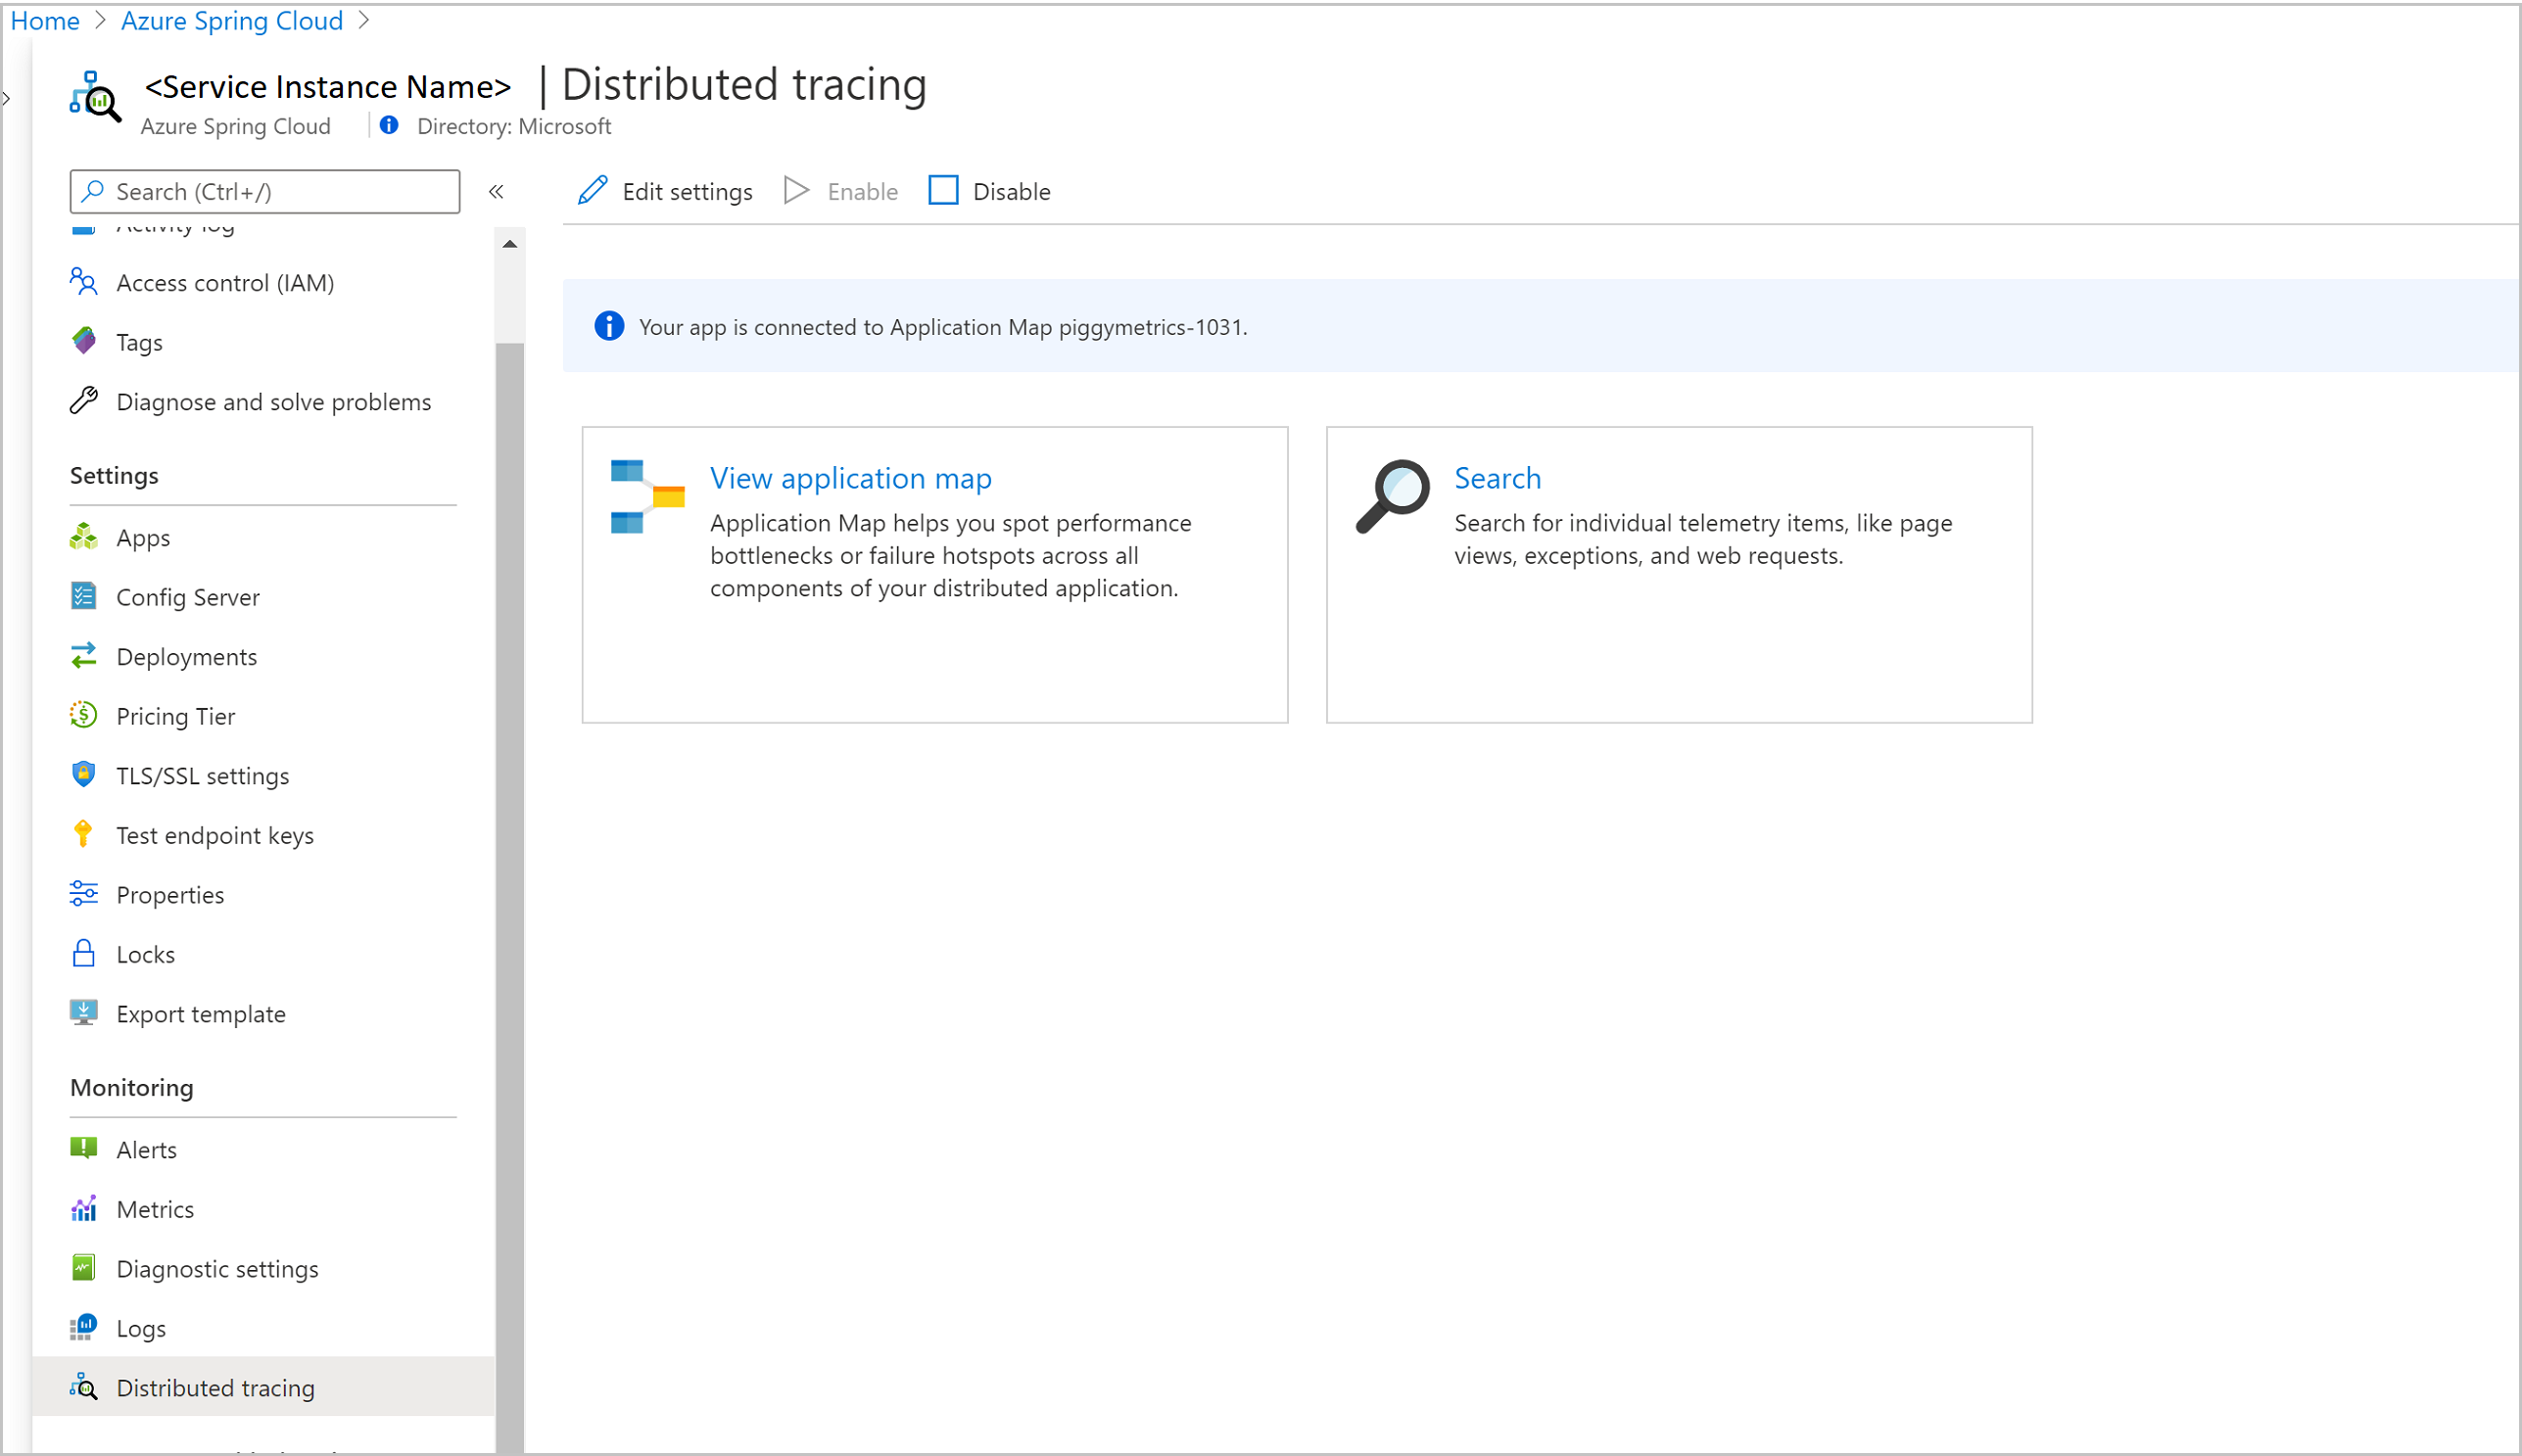Click the large magnifying glass Search icon
The image size is (2522, 1456).
coord(1392,496)
